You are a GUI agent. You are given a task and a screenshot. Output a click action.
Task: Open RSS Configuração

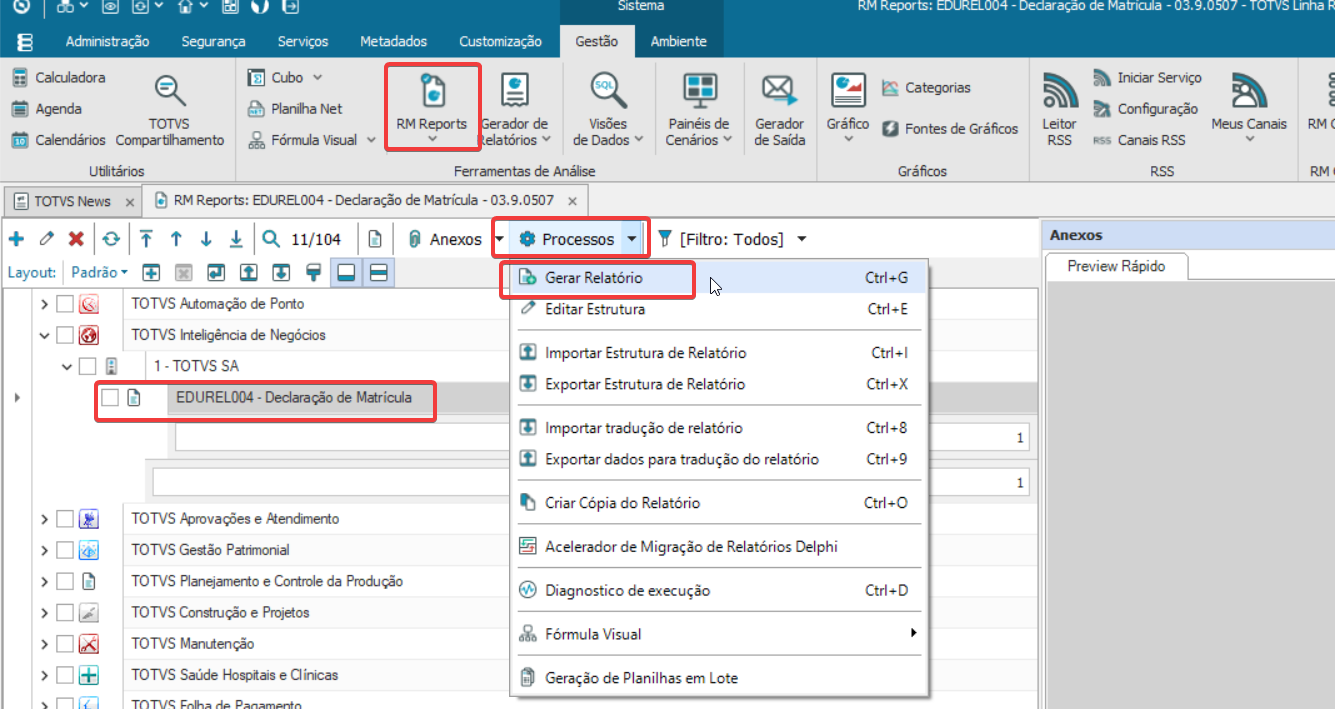(x=1145, y=109)
